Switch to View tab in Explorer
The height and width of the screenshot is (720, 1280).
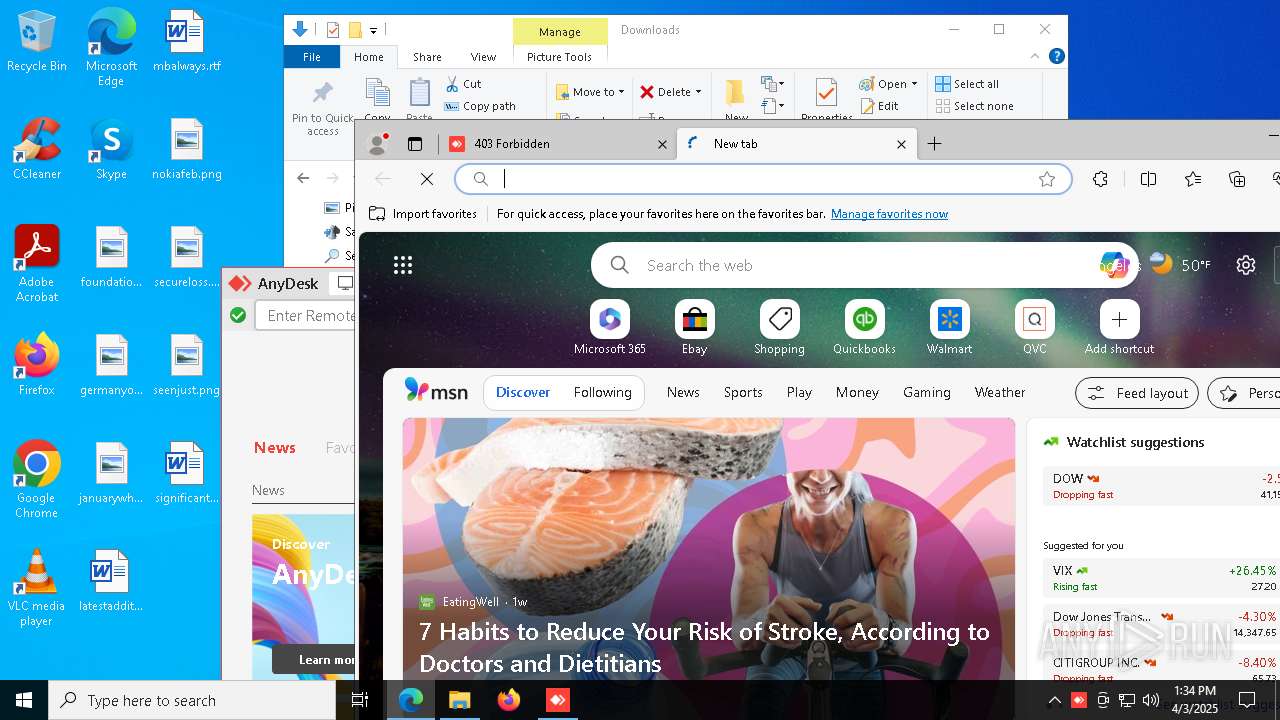coord(483,57)
